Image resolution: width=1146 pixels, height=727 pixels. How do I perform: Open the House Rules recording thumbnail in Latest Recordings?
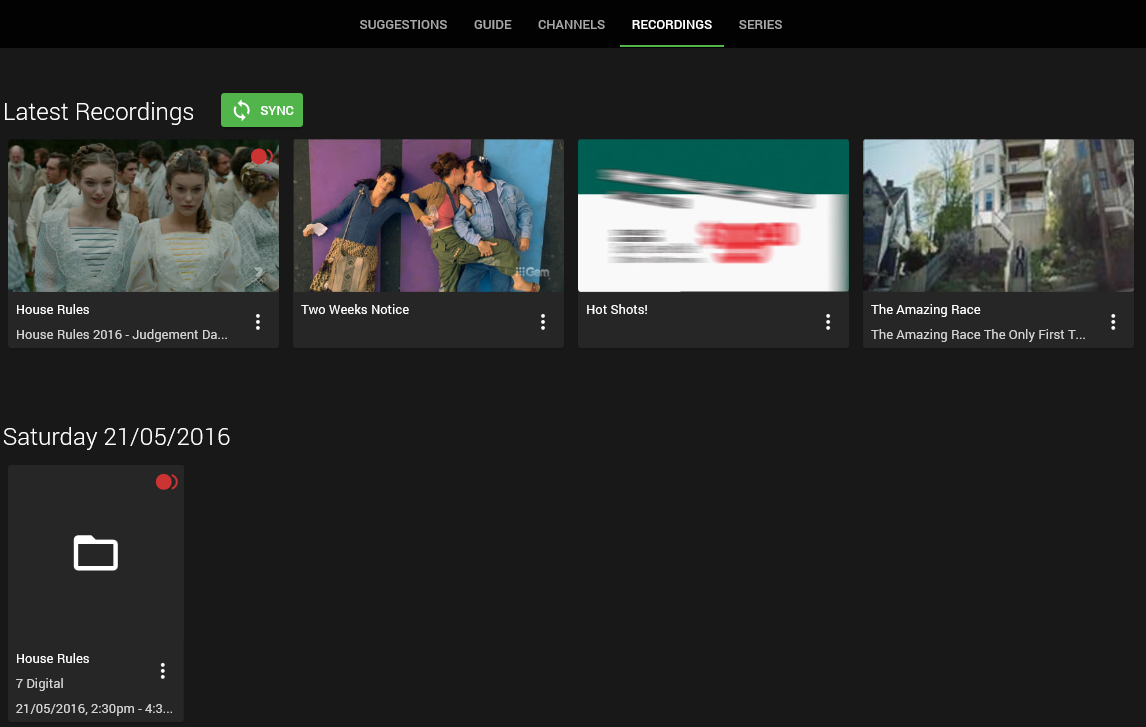pos(143,216)
